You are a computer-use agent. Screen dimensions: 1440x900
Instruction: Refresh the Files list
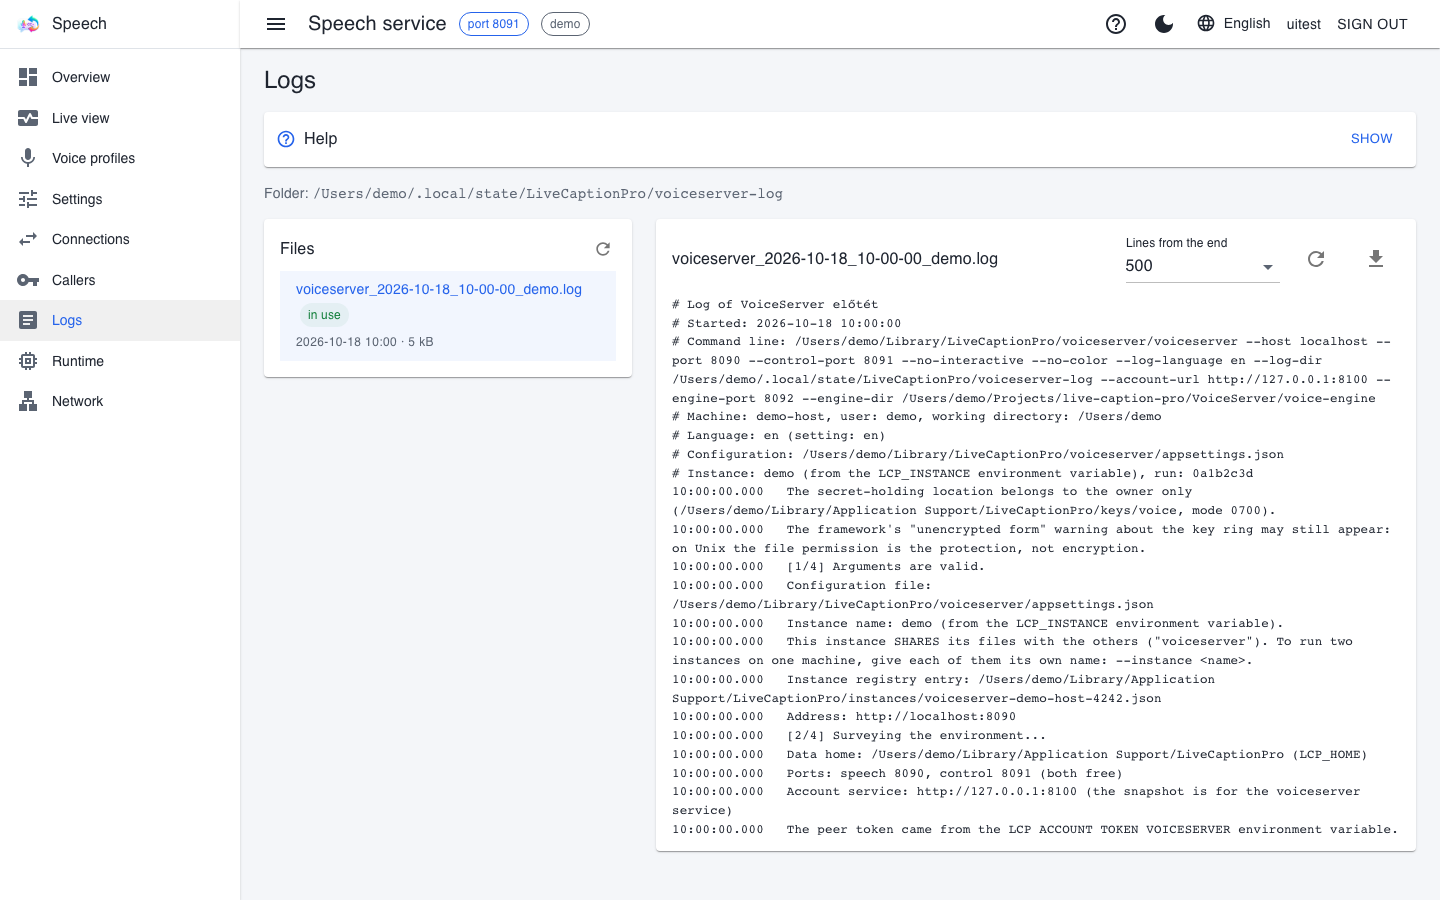[603, 249]
